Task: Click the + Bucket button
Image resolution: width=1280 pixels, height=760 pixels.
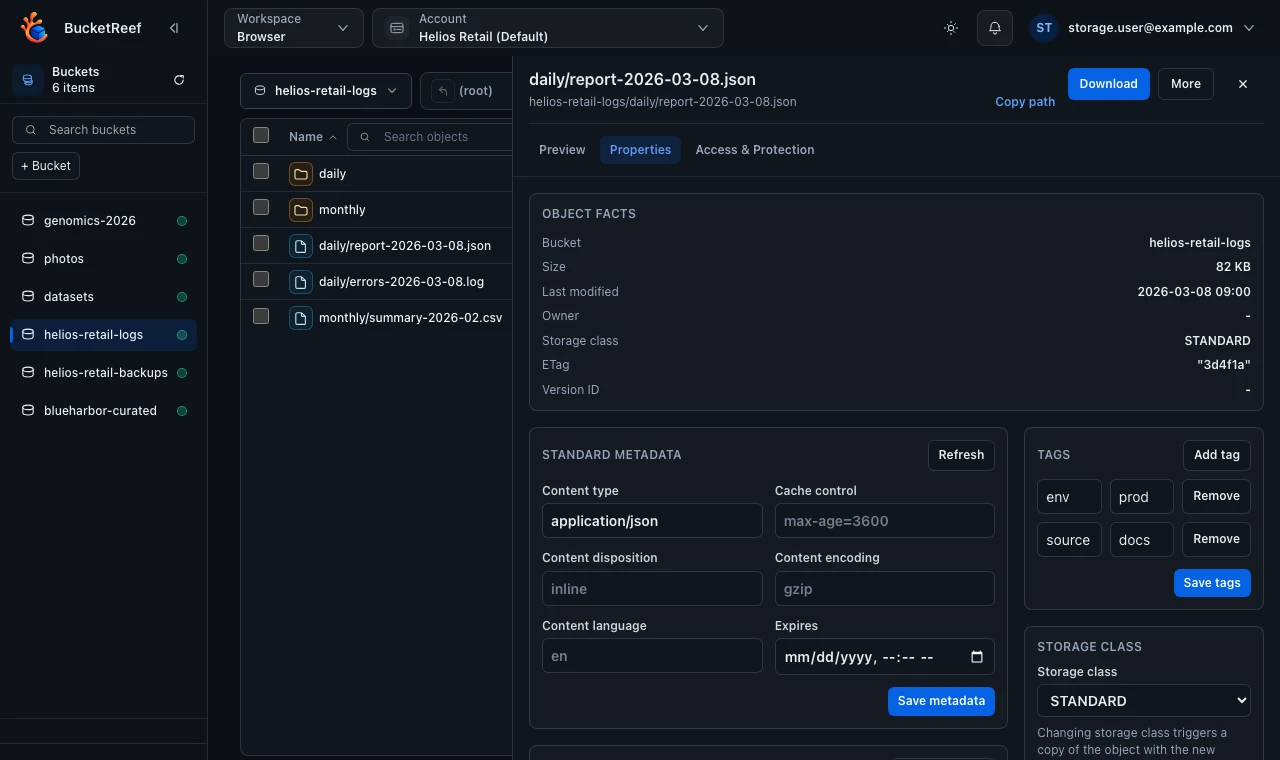Action: (x=46, y=166)
